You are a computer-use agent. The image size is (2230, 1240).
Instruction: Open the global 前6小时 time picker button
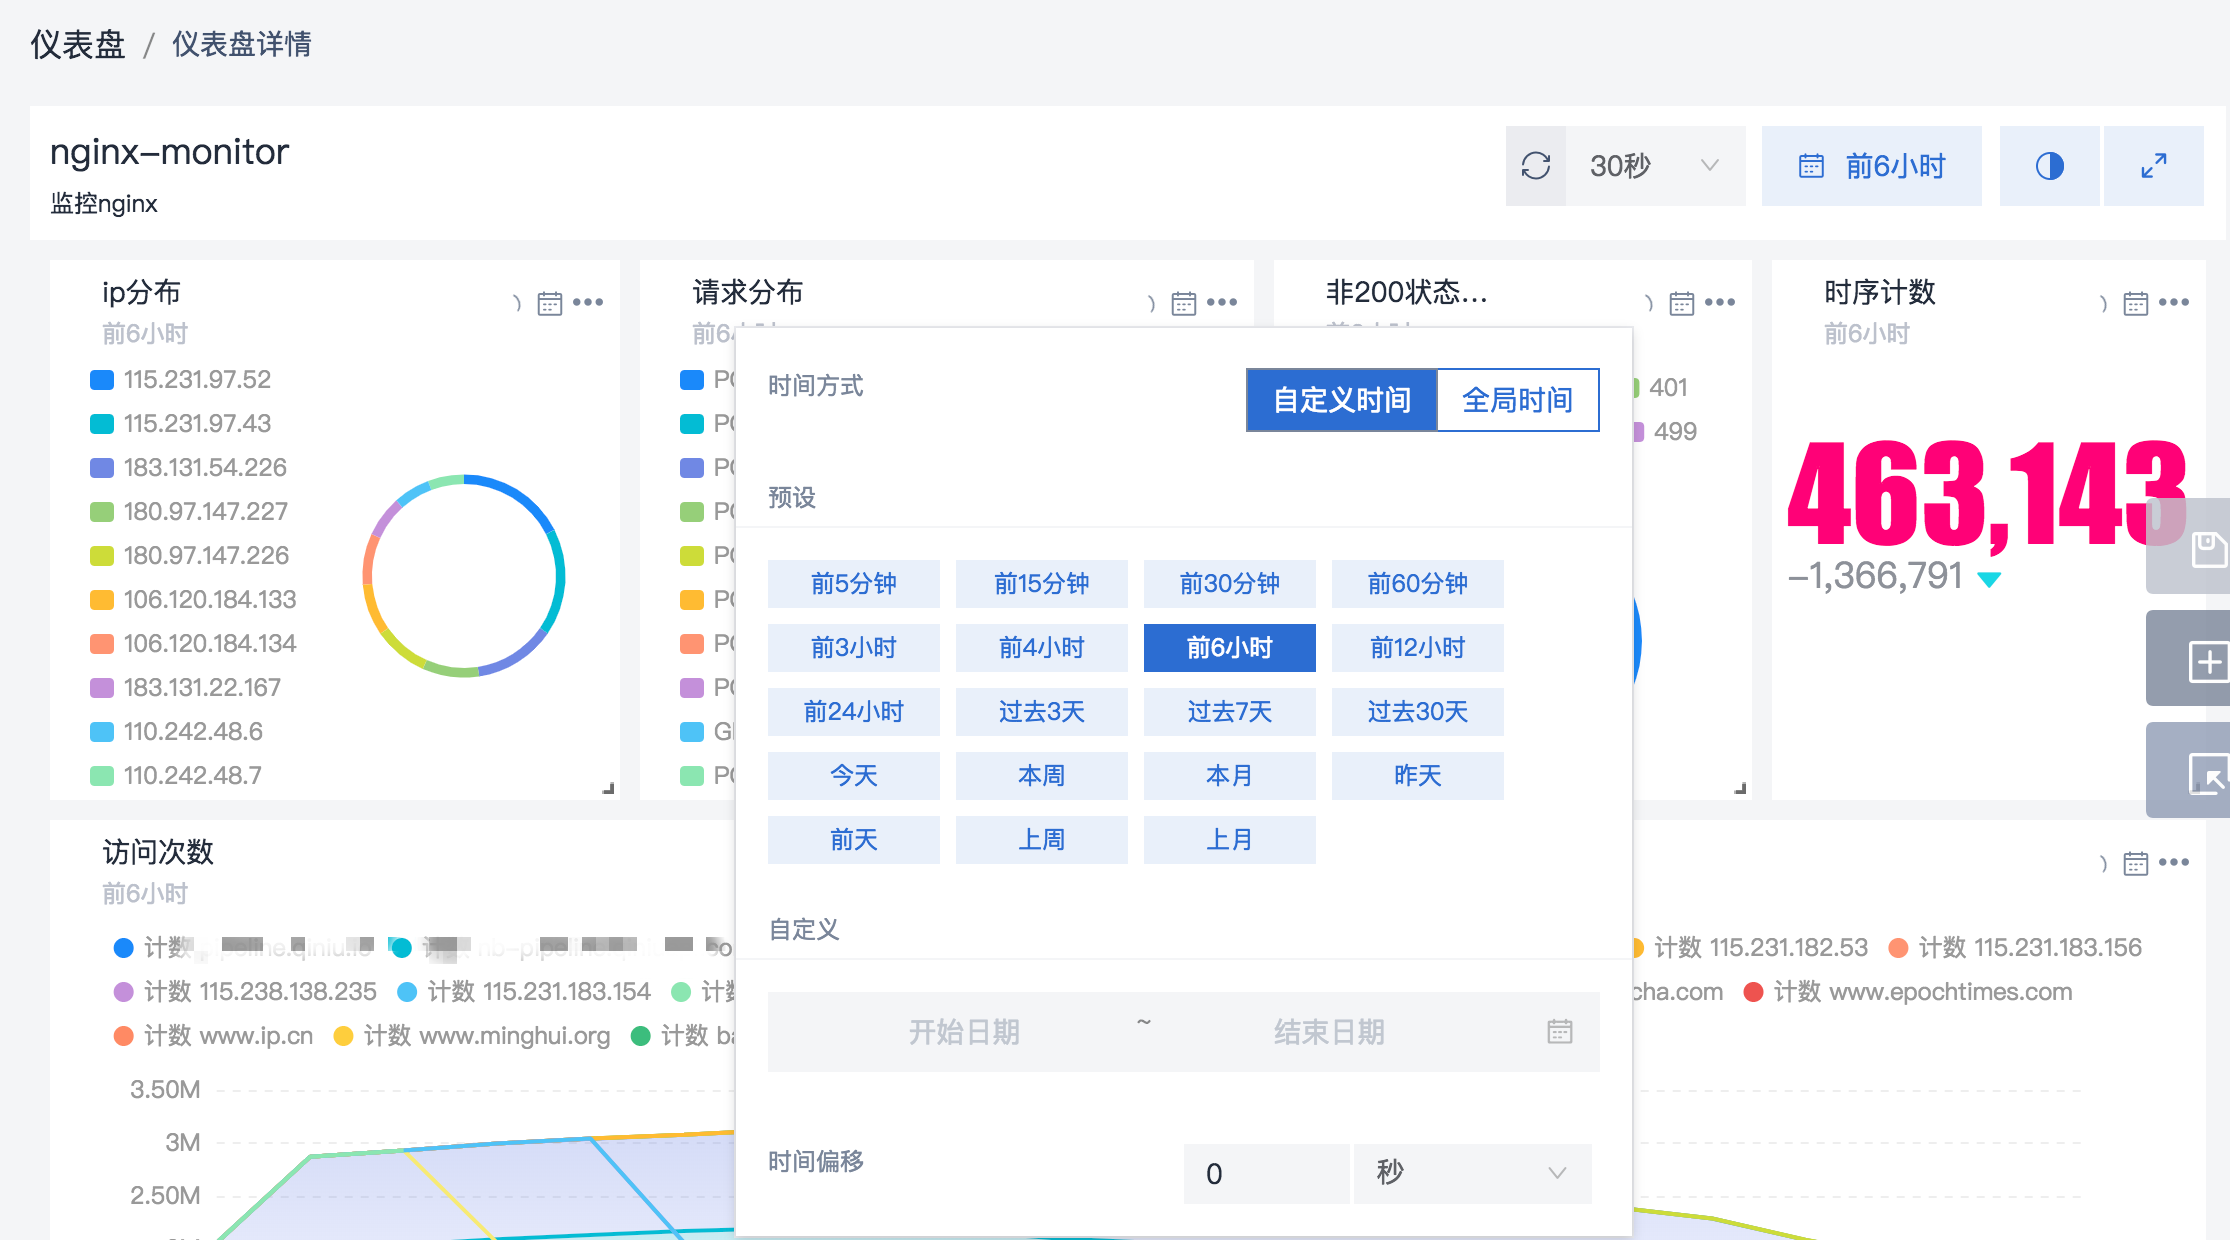[1872, 166]
